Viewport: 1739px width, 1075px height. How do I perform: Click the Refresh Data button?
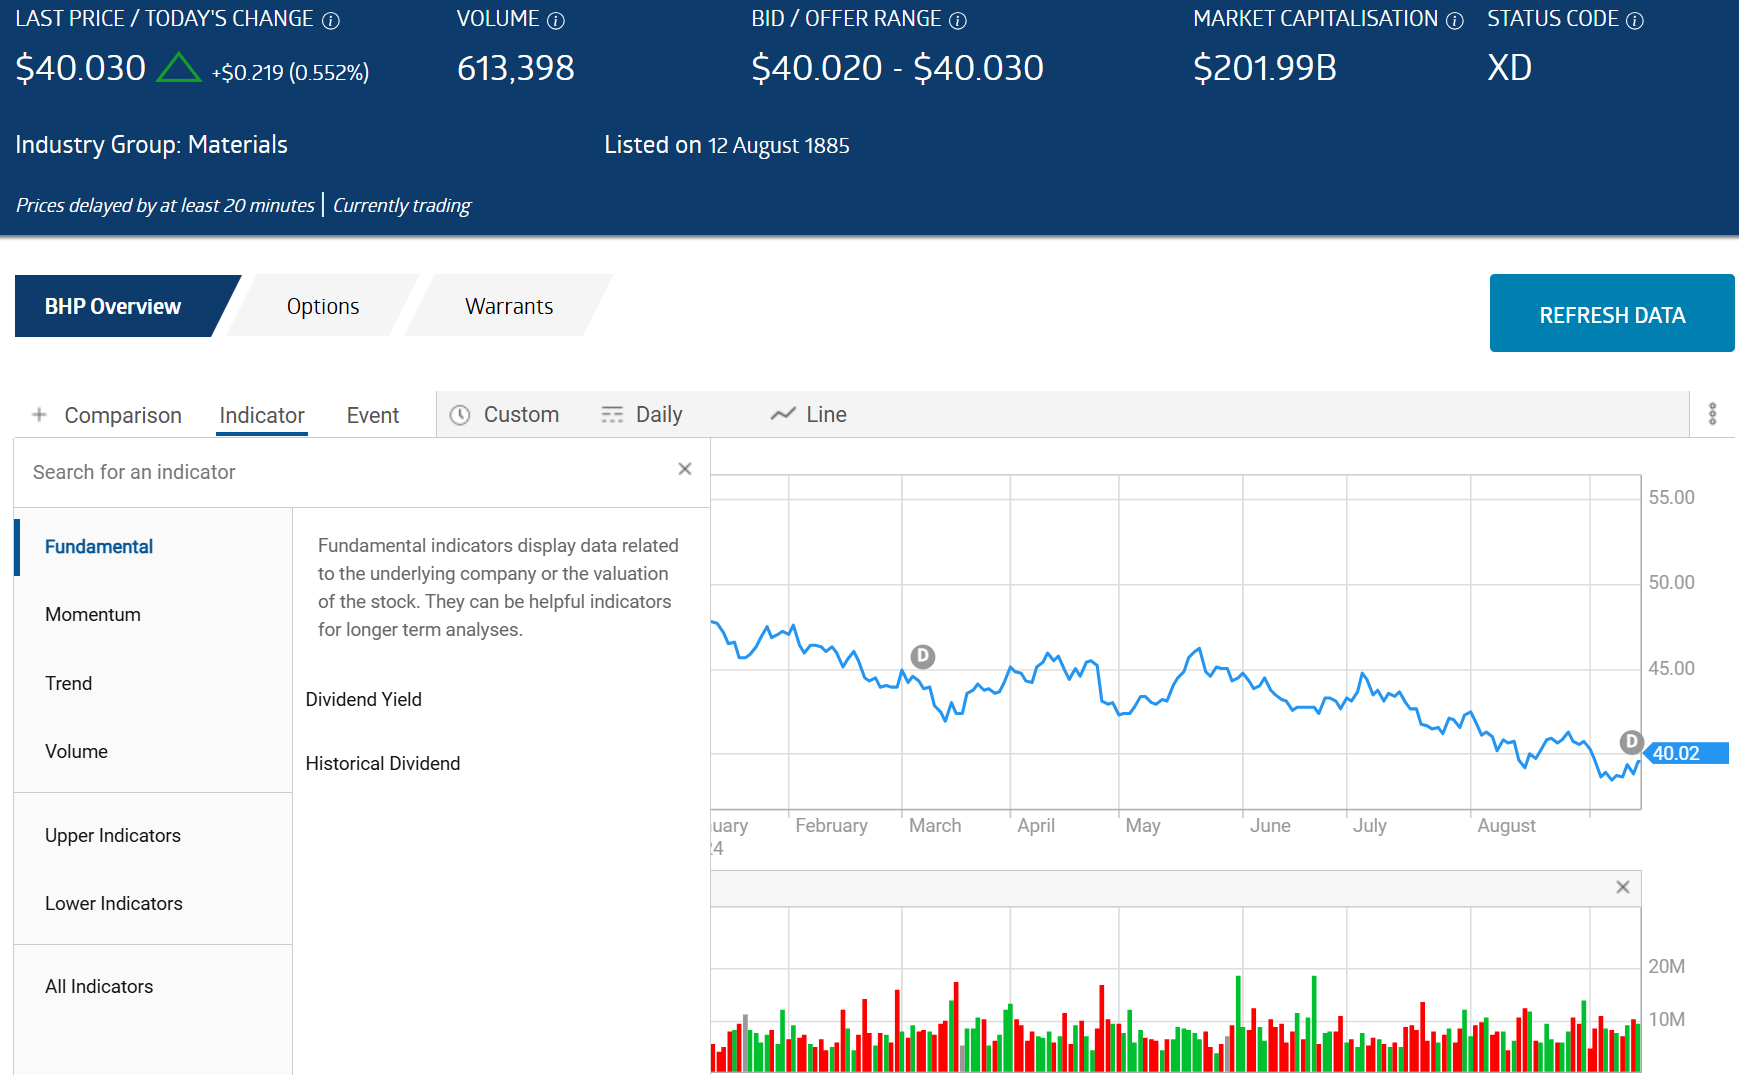point(1612,313)
